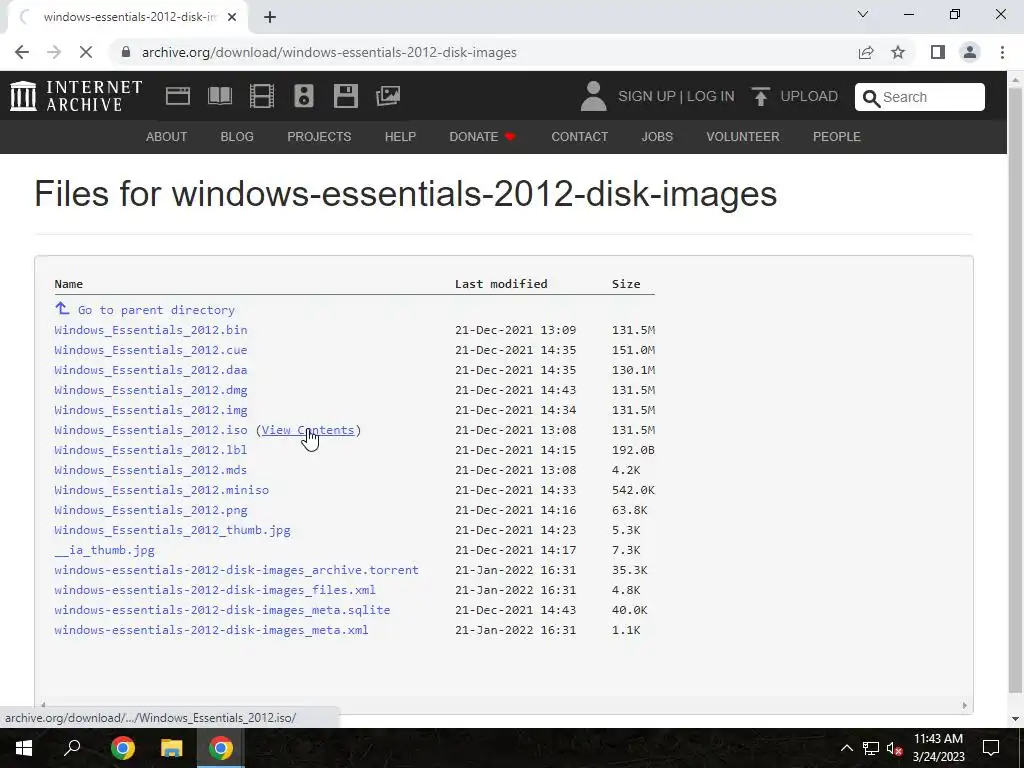Open a new browser tab

[x=270, y=17]
